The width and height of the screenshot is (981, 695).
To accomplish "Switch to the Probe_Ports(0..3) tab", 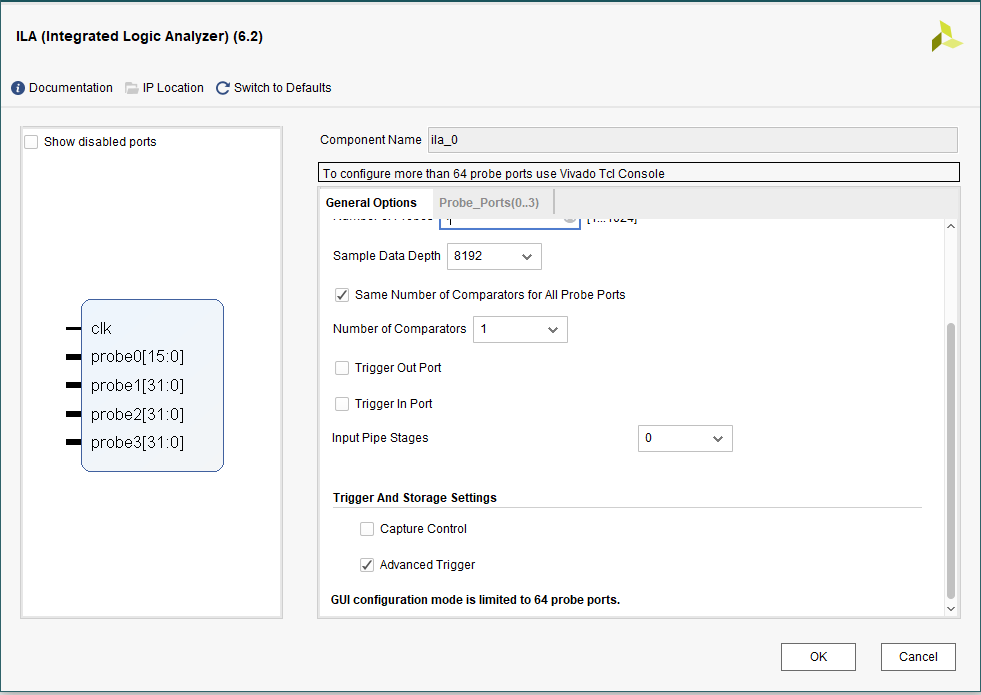I will [x=489, y=203].
